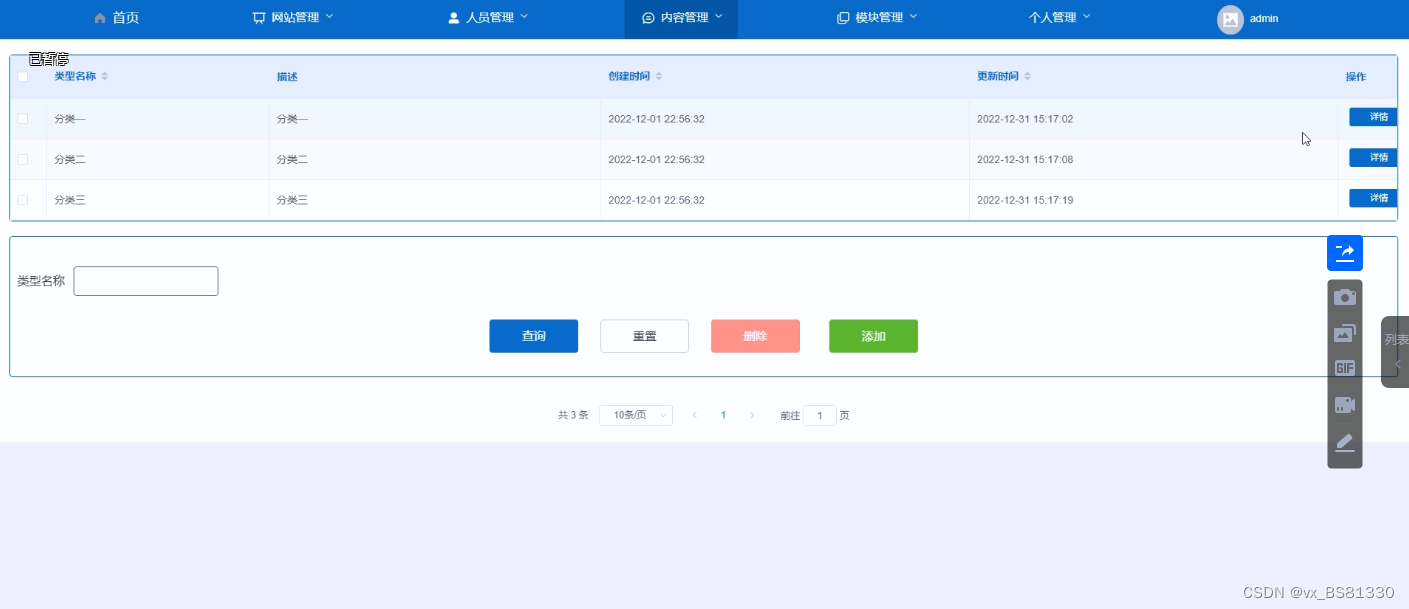Screen dimensions: 1409x609
Task: Open 详情 for 分类一 row
Action: (1374, 117)
